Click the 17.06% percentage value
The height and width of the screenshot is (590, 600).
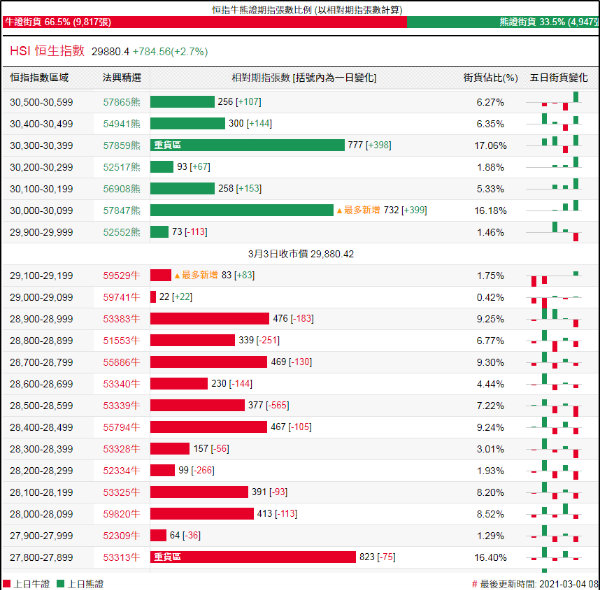click(x=491, y=146)
